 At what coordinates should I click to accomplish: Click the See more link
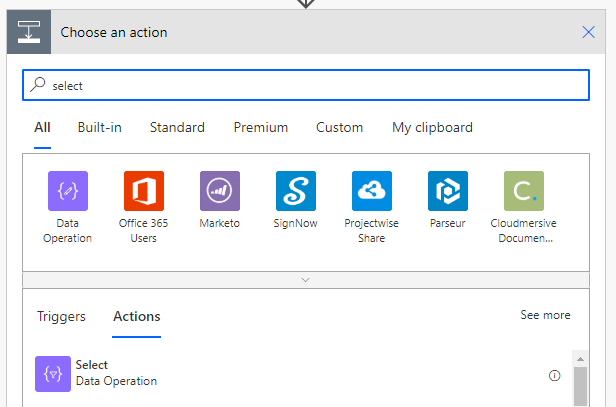pos(545,315)
